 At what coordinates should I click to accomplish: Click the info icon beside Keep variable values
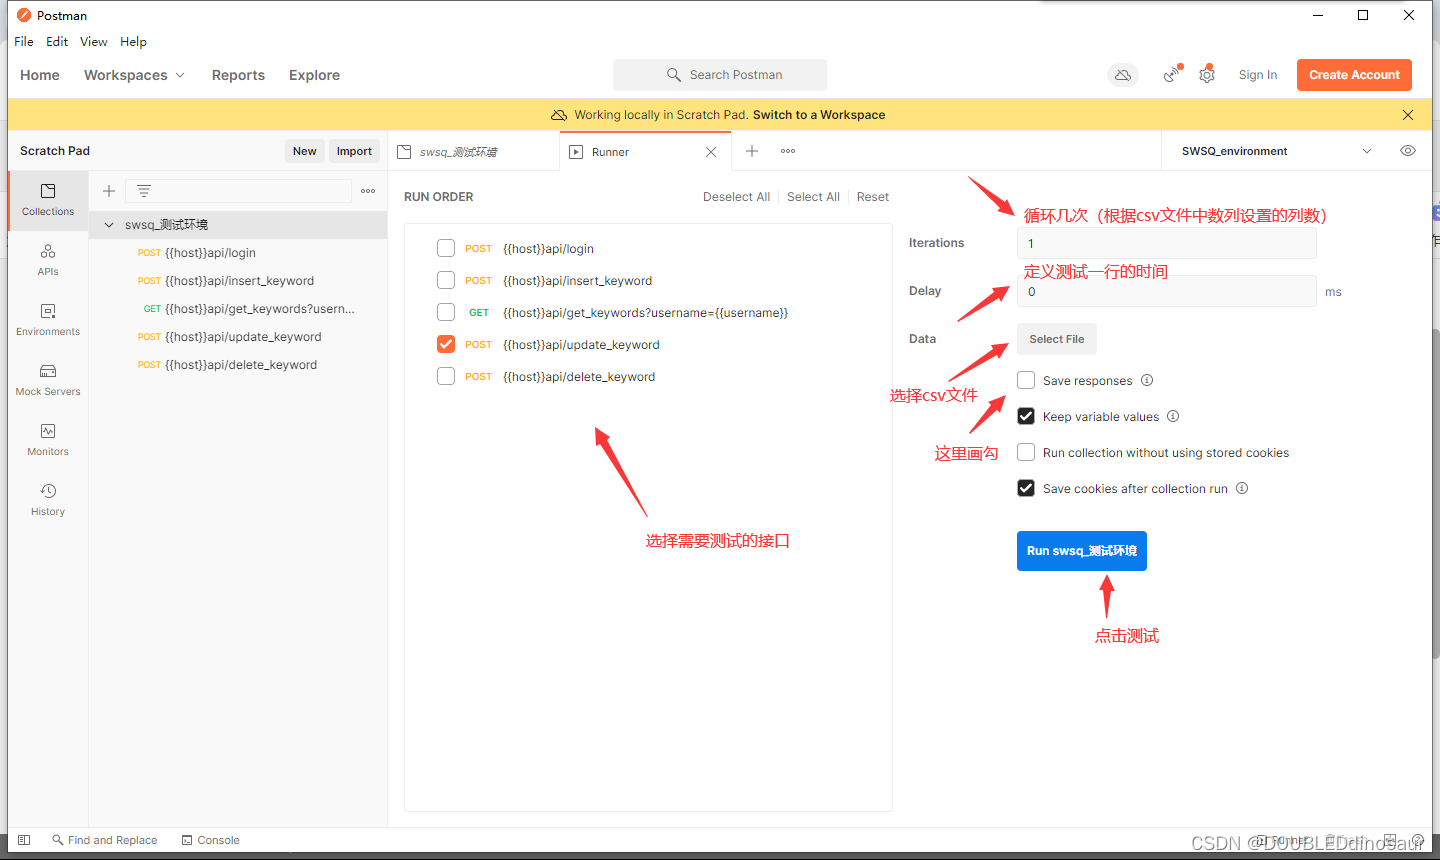click(1173, 416)
